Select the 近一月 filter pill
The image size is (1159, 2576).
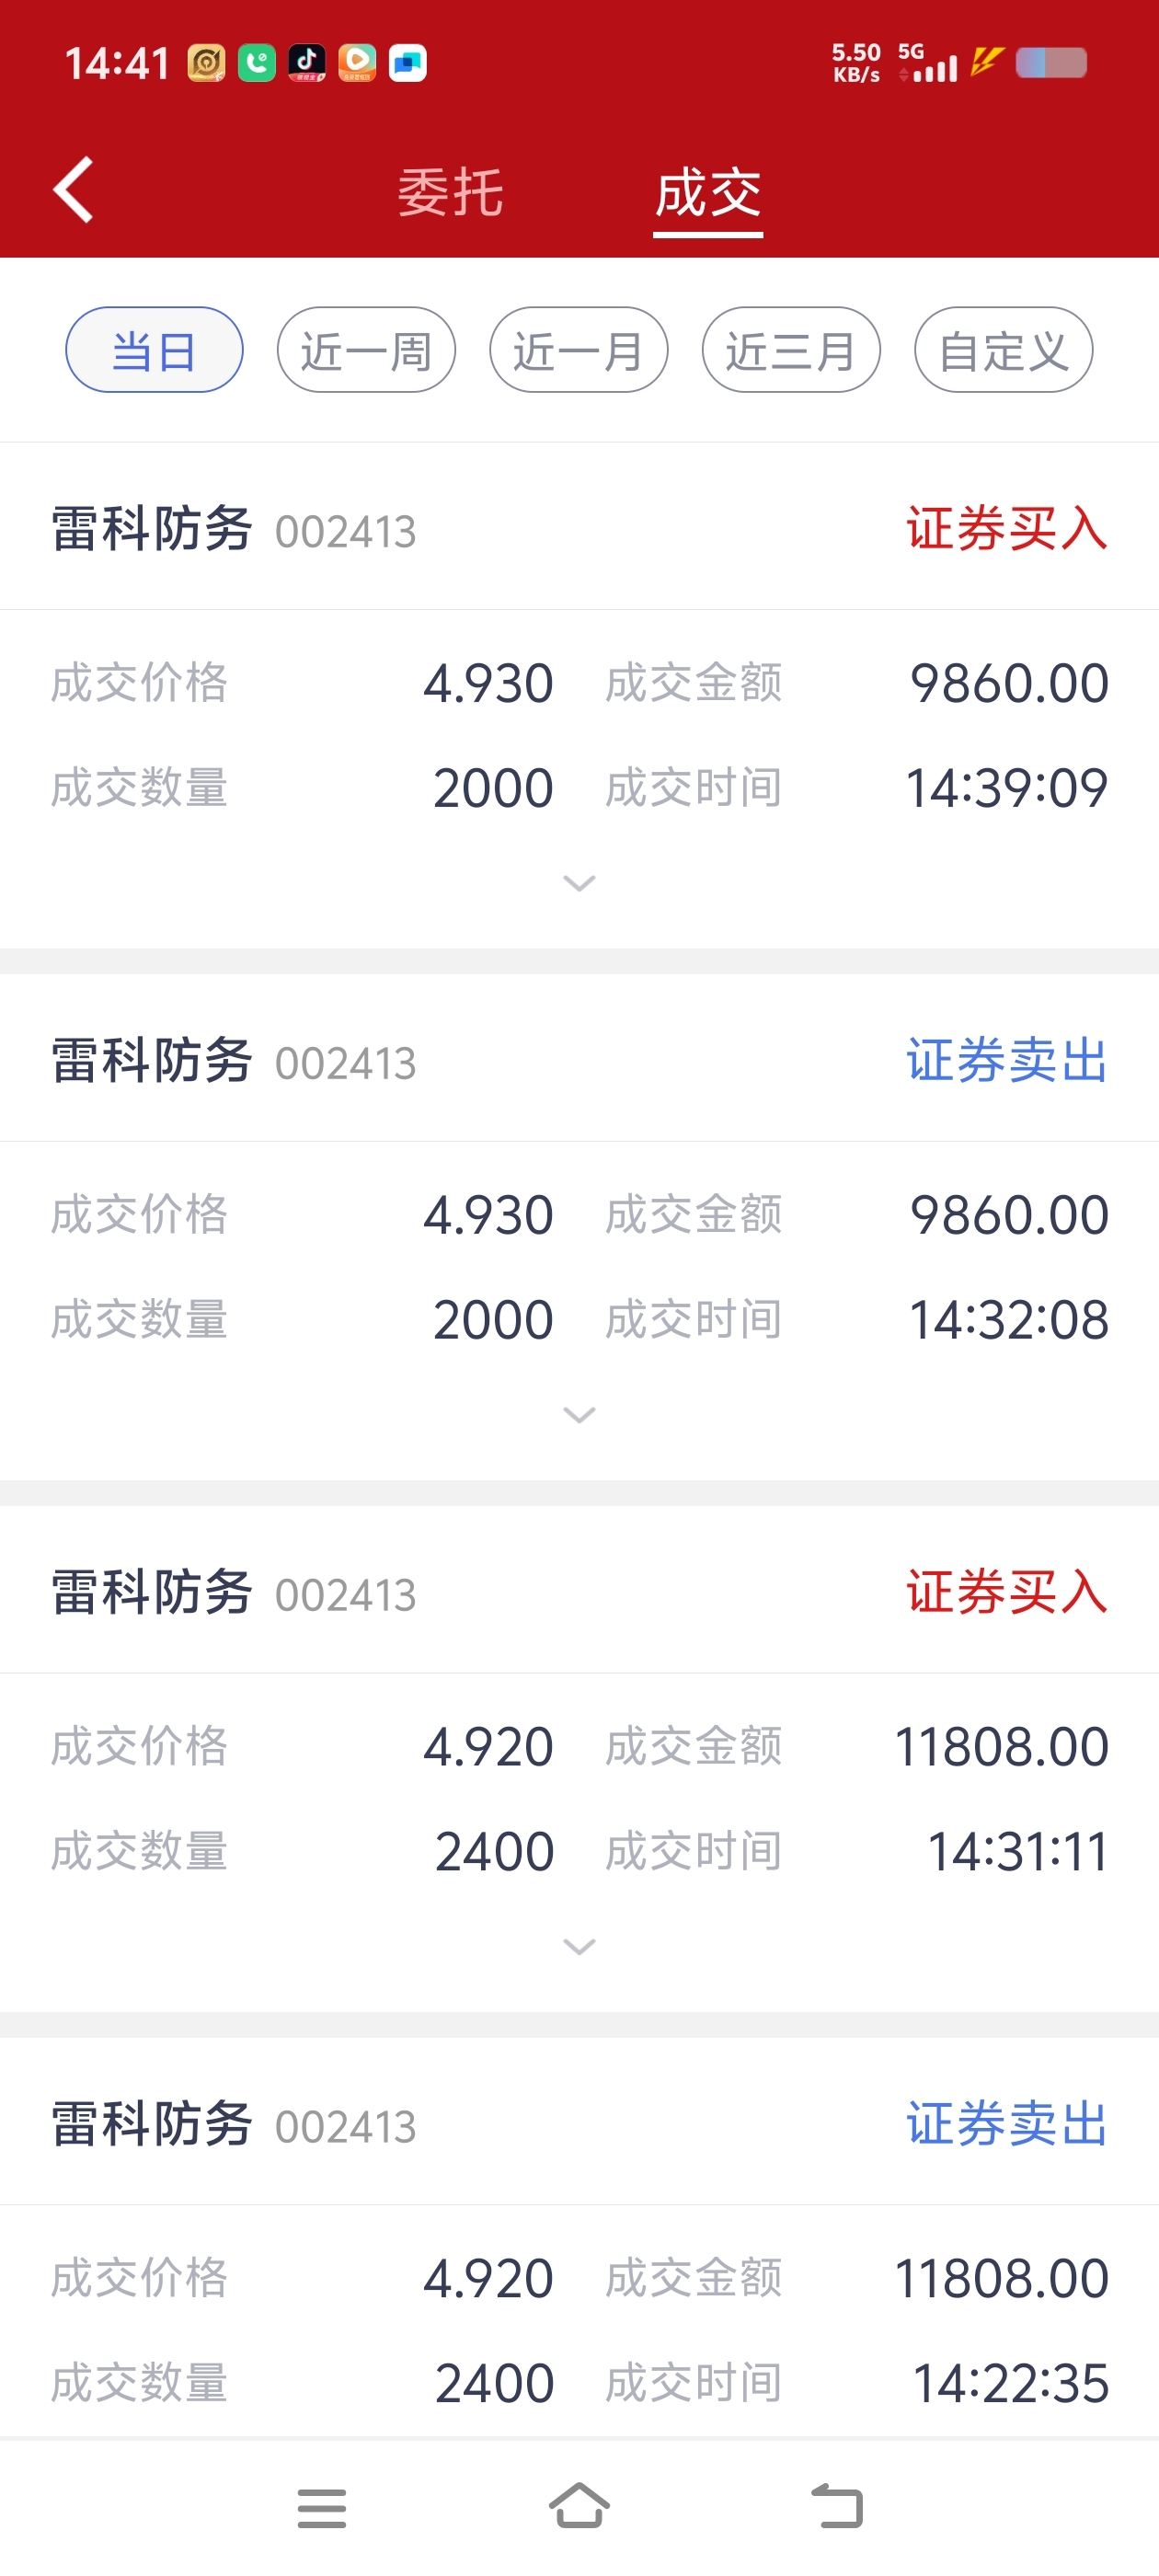click(579, 350)
